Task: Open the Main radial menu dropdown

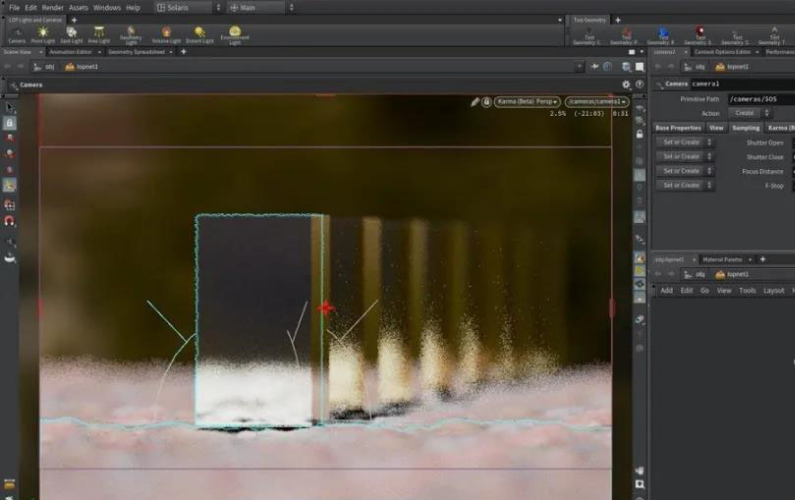Action: 261,8
